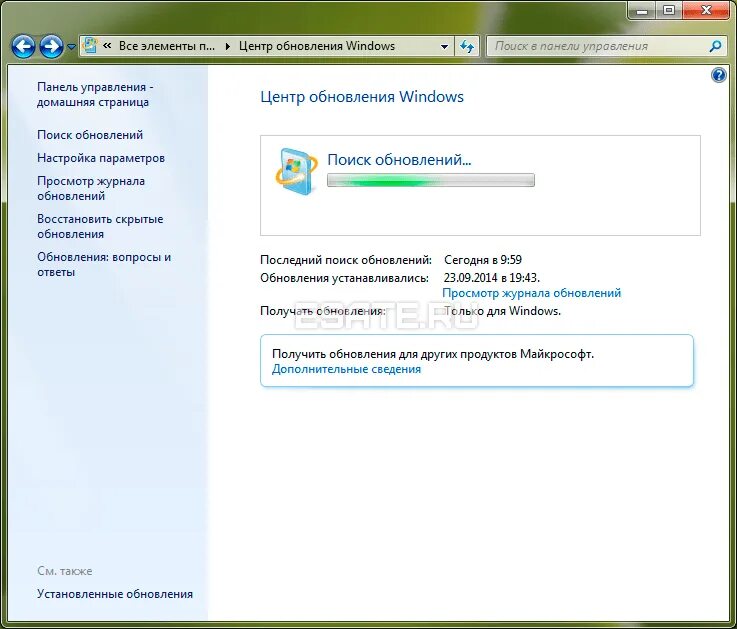The image size is (737, 629).
Task: Click 'Восстановить скрытые обновления'
Action: pos(100,227)
